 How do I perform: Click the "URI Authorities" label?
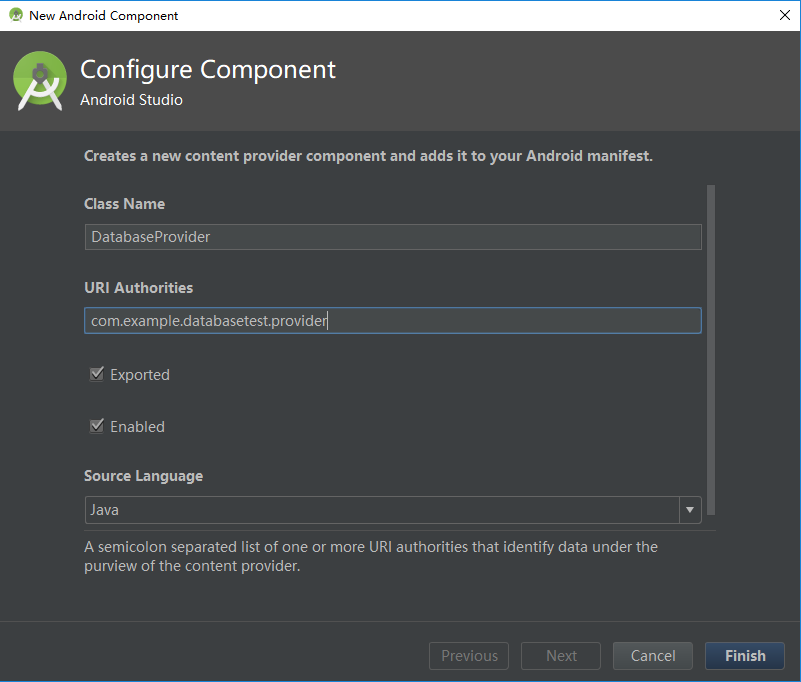(x=138, y=288)
